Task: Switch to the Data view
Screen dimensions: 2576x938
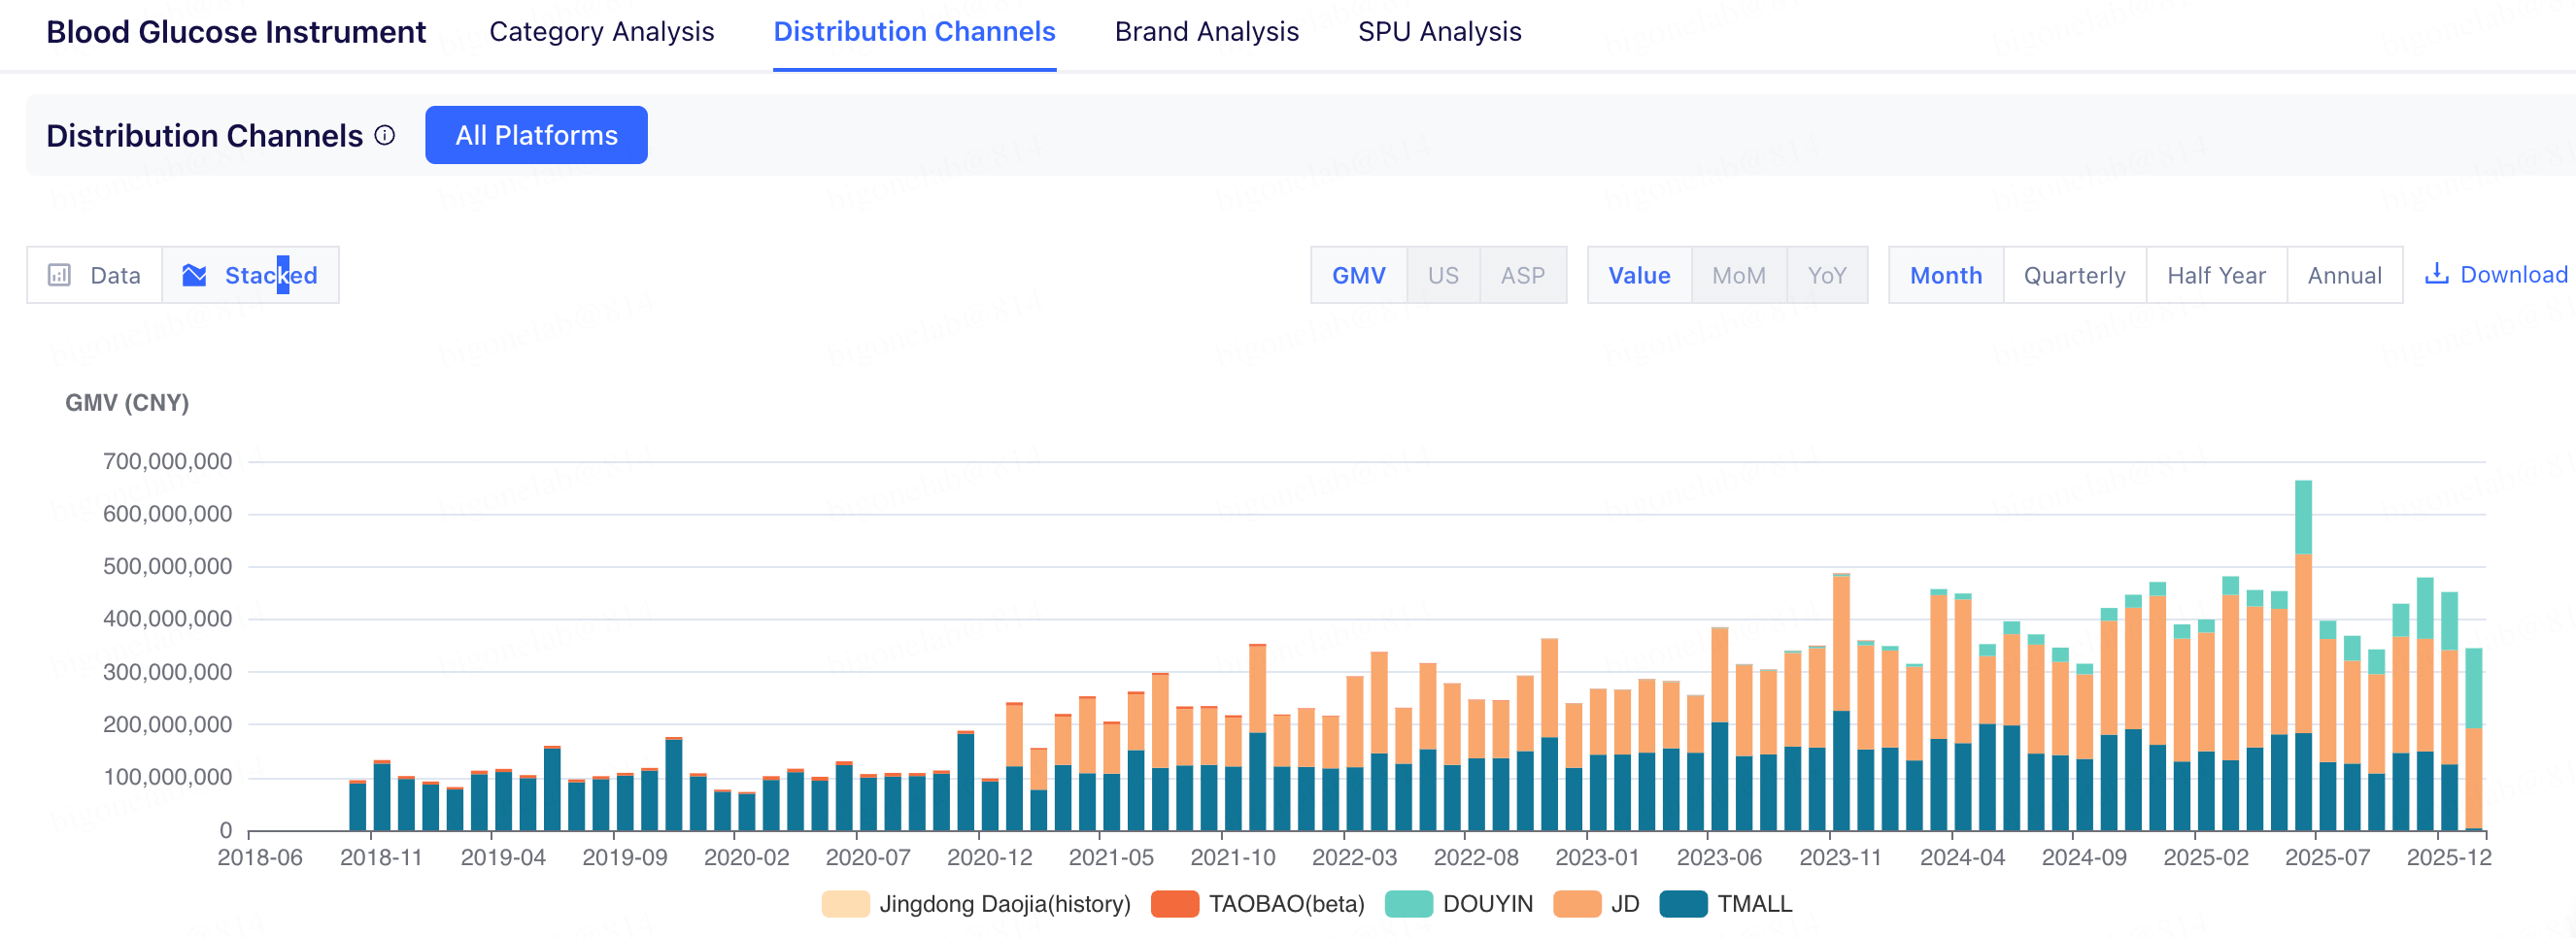Action: [95, 275]
